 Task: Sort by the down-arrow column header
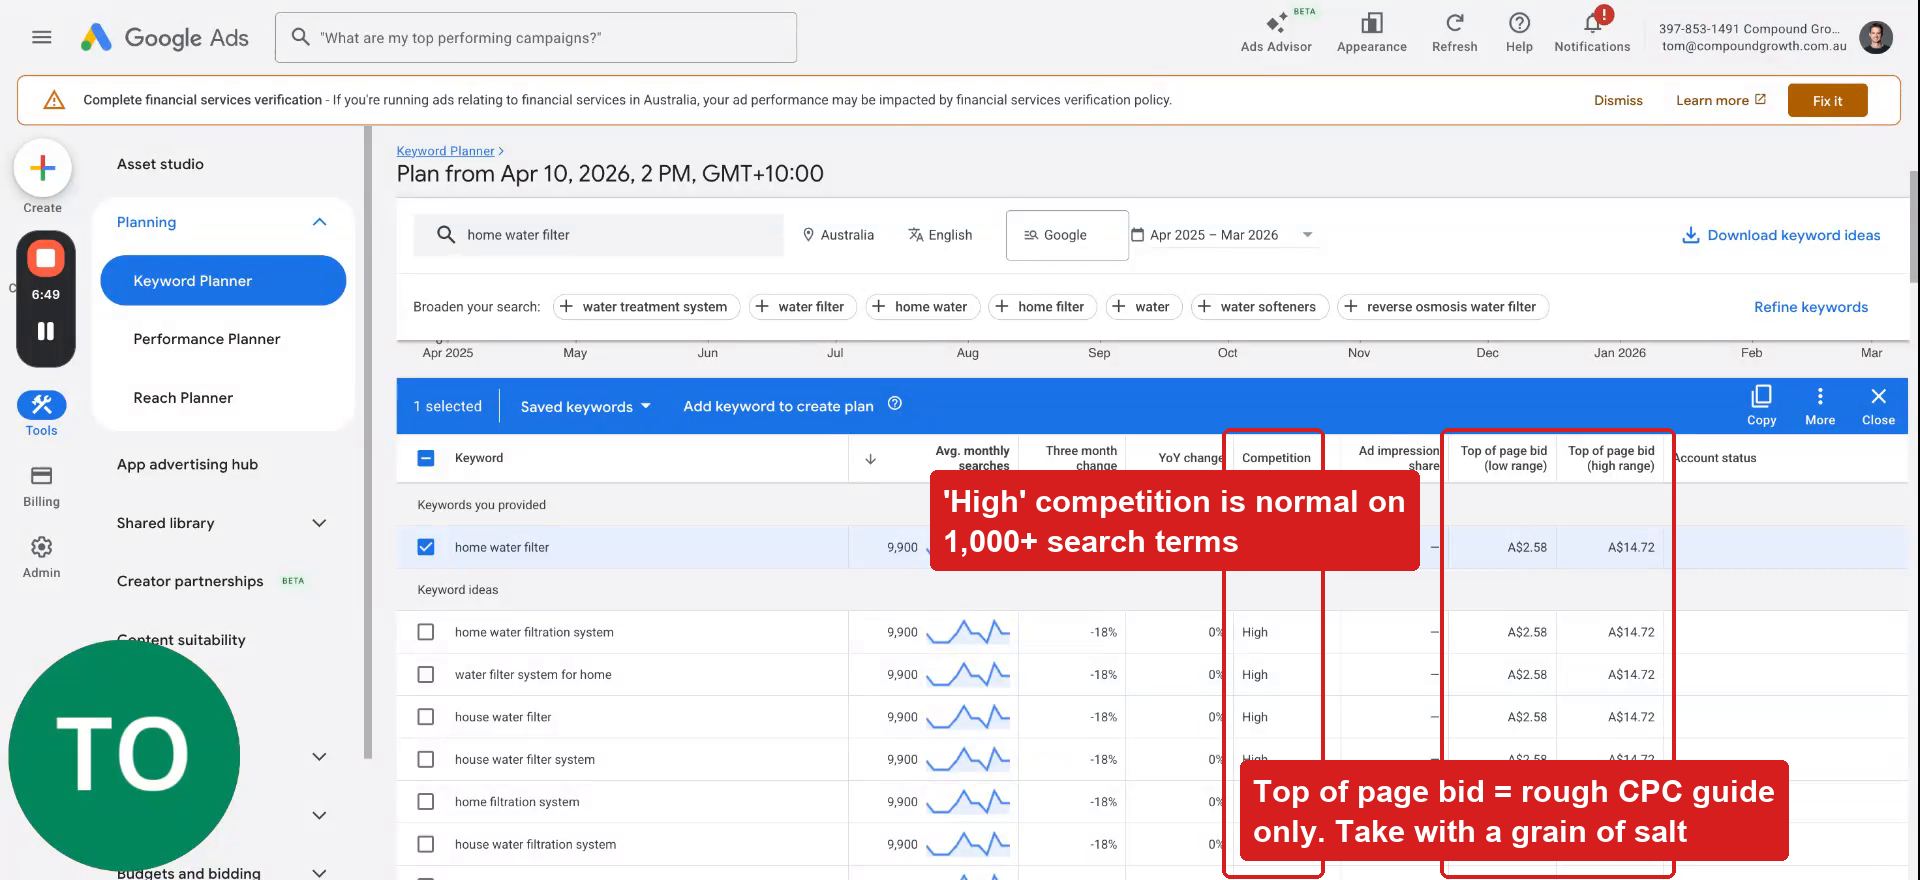pos(870,459)
